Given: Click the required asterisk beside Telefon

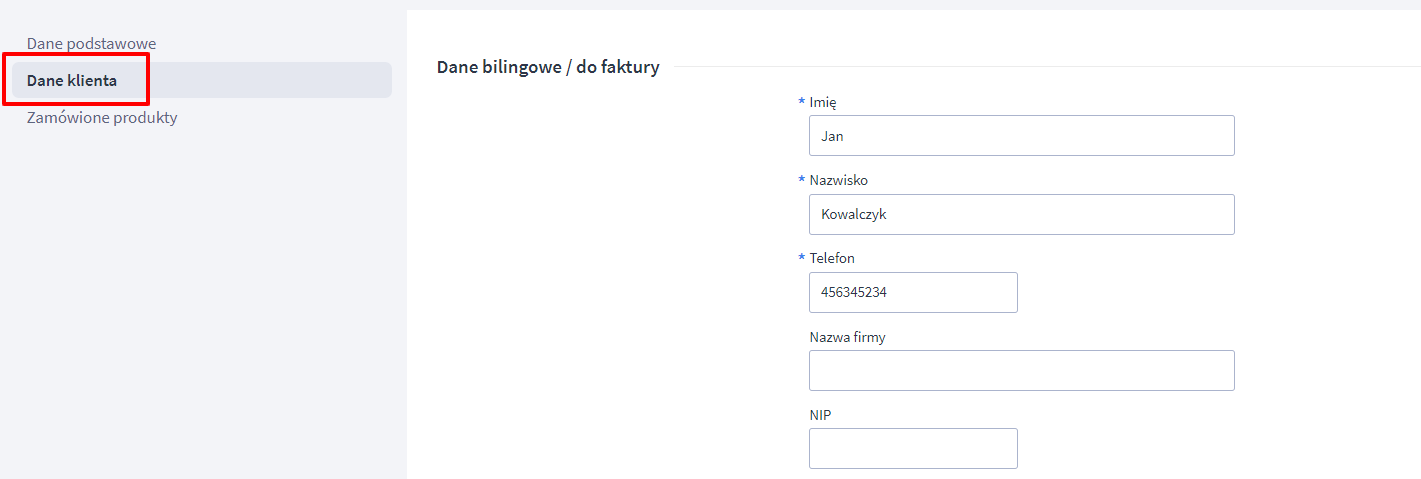Looking at the screenshot, I should pyautogui.click(x=801, y=259).
